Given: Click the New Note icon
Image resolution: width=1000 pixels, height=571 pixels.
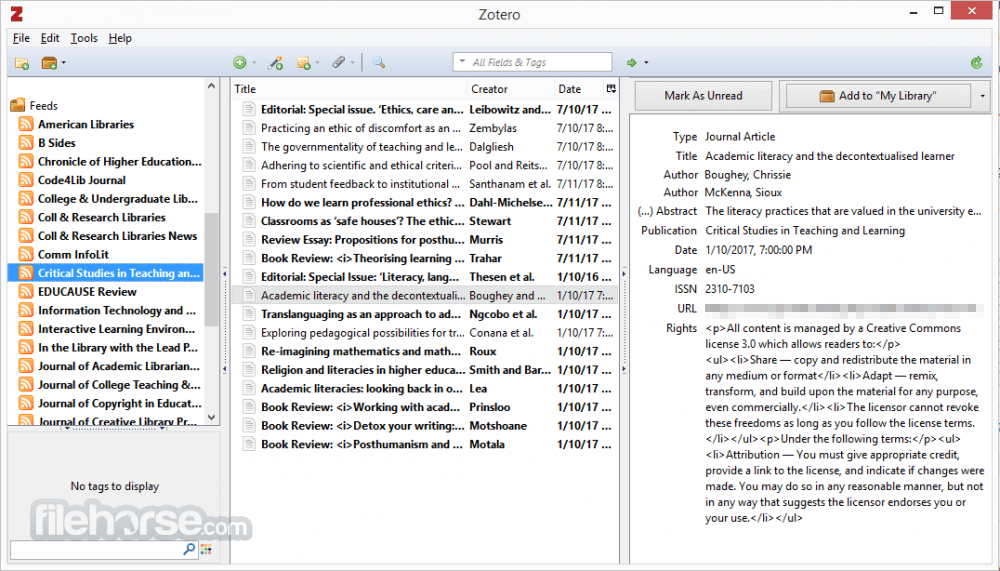Looking at the screenshot, I should pos(304,63).
